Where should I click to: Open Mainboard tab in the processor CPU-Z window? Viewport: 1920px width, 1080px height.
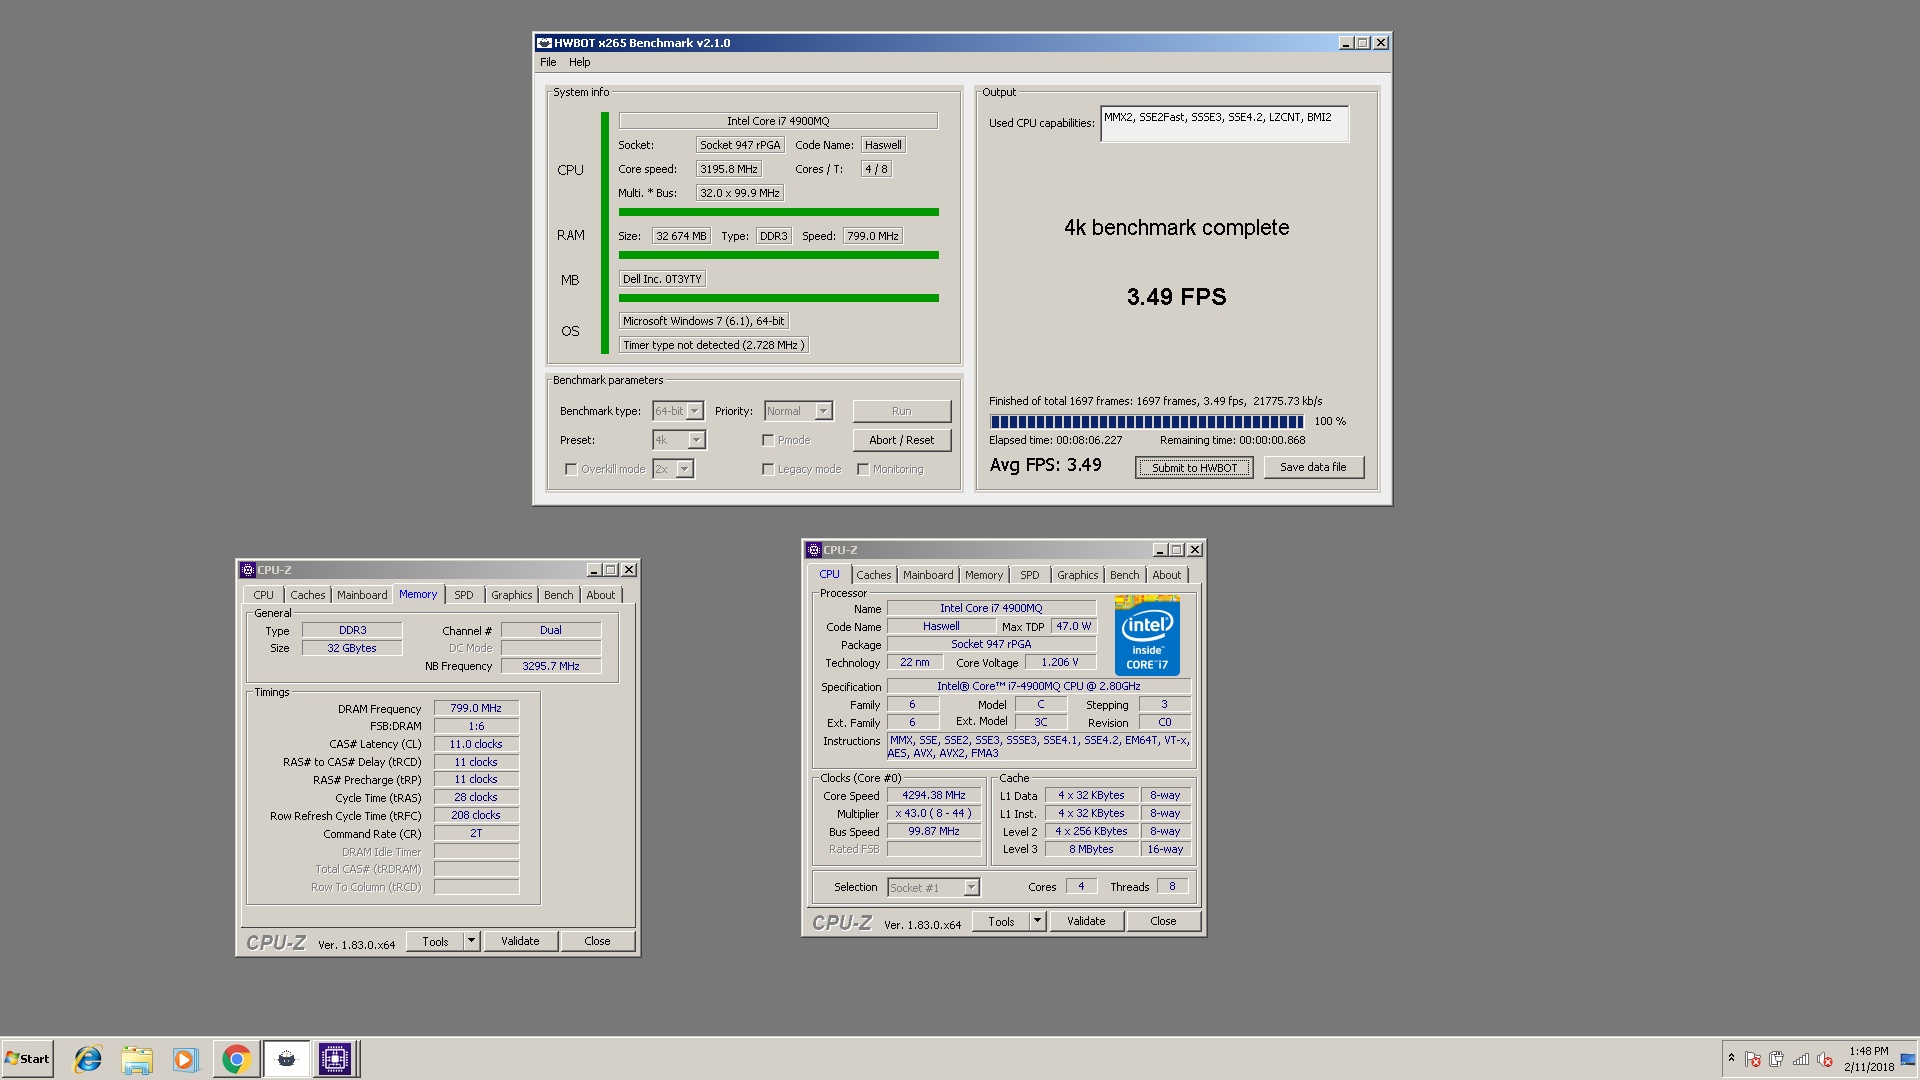[928, 575]
